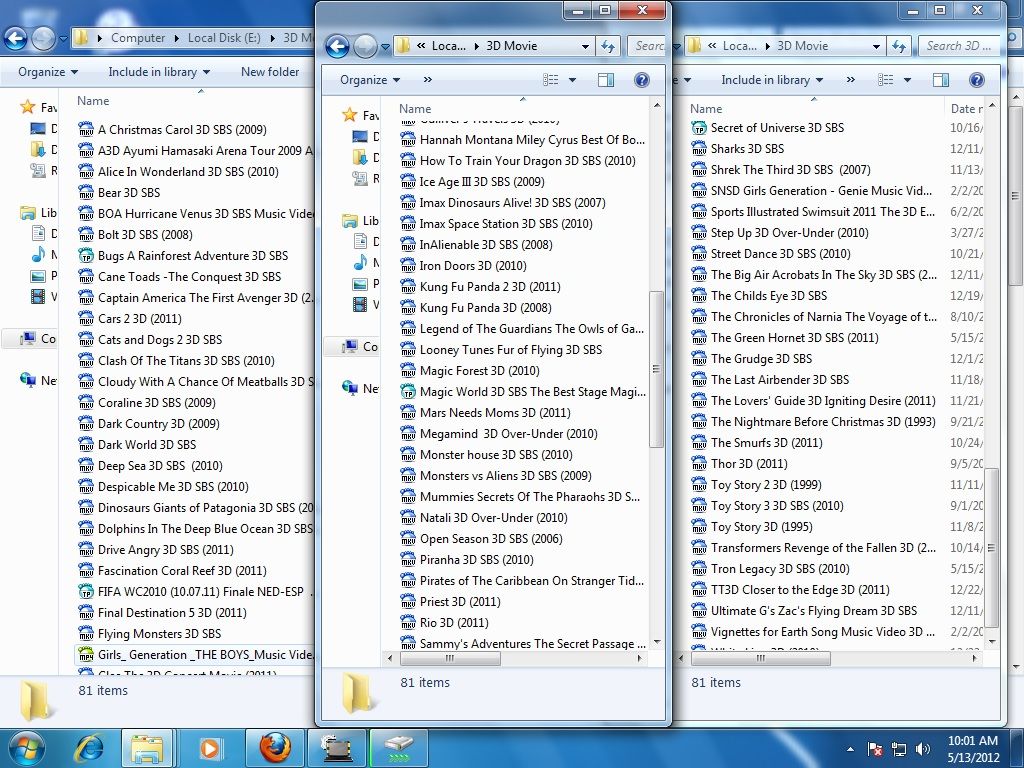Select the Libraries icon in the middle window

pyautogui.click(x=350, y=221)
